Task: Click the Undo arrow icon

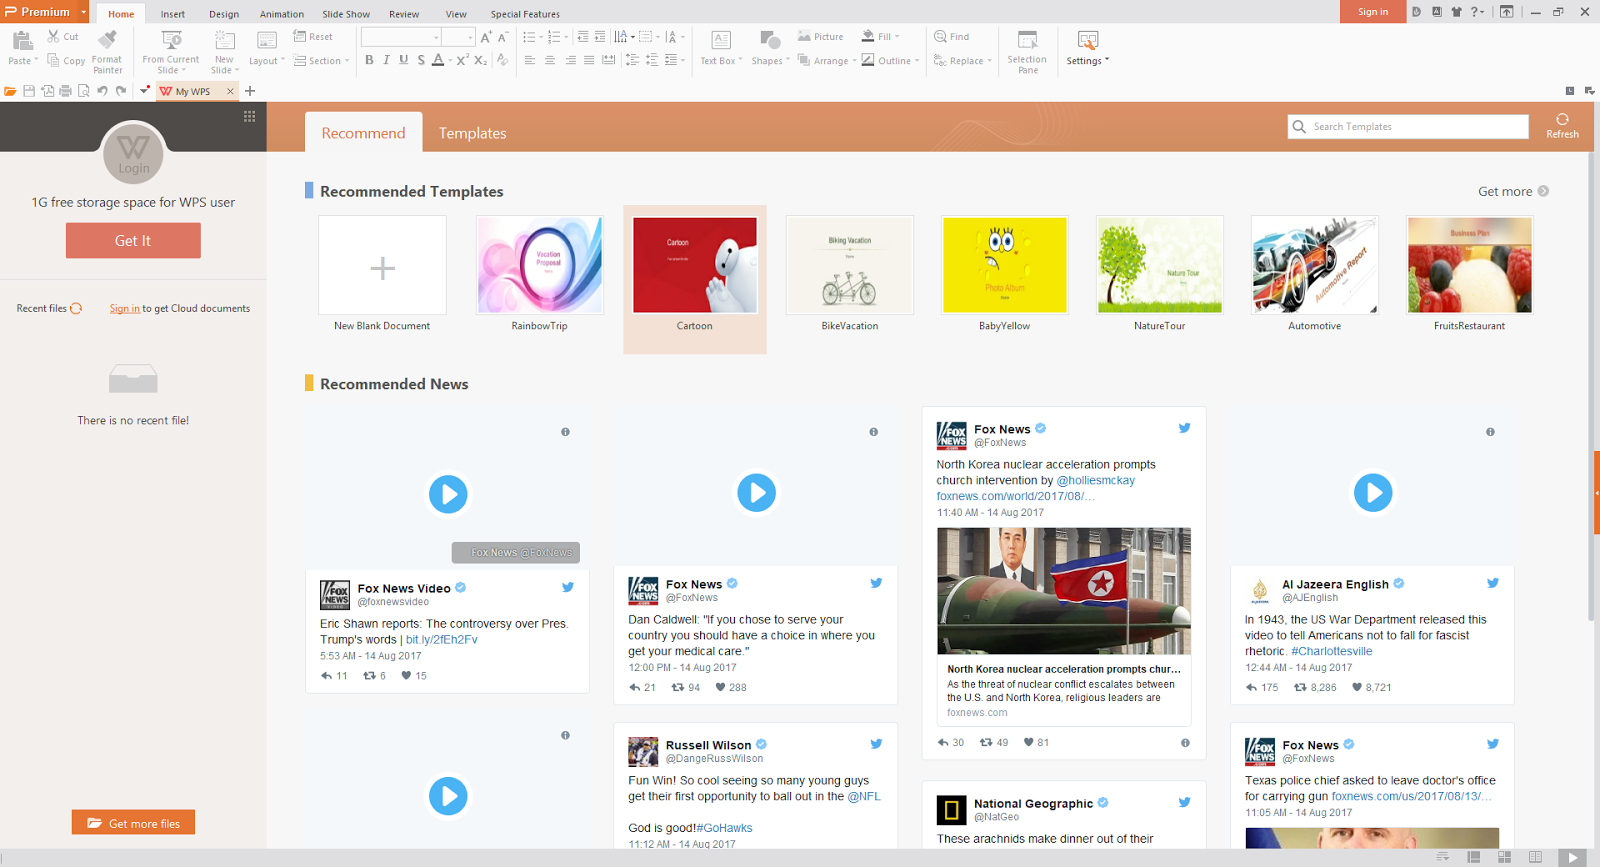Action: point(102,91)
